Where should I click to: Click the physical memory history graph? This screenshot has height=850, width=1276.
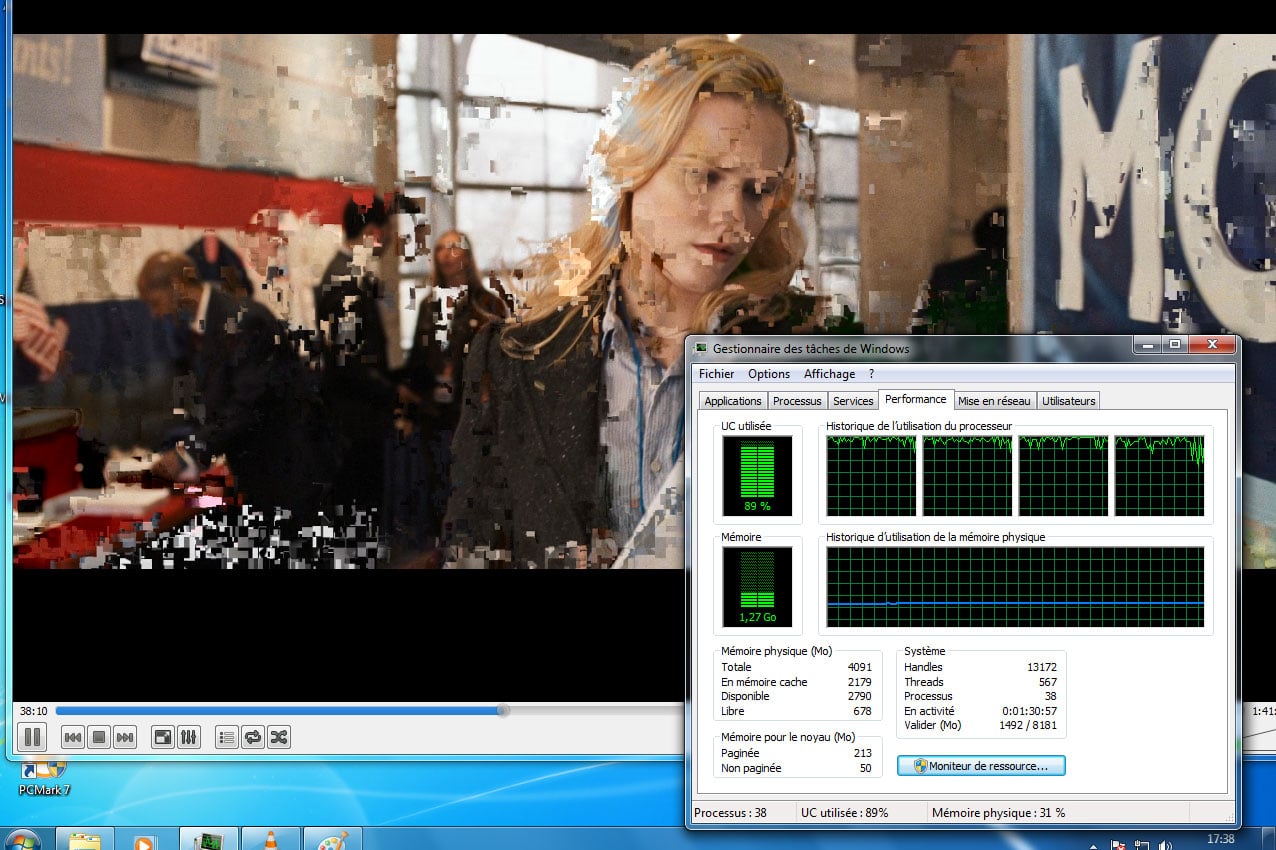pyautogui.click(x=1015, y=587)
